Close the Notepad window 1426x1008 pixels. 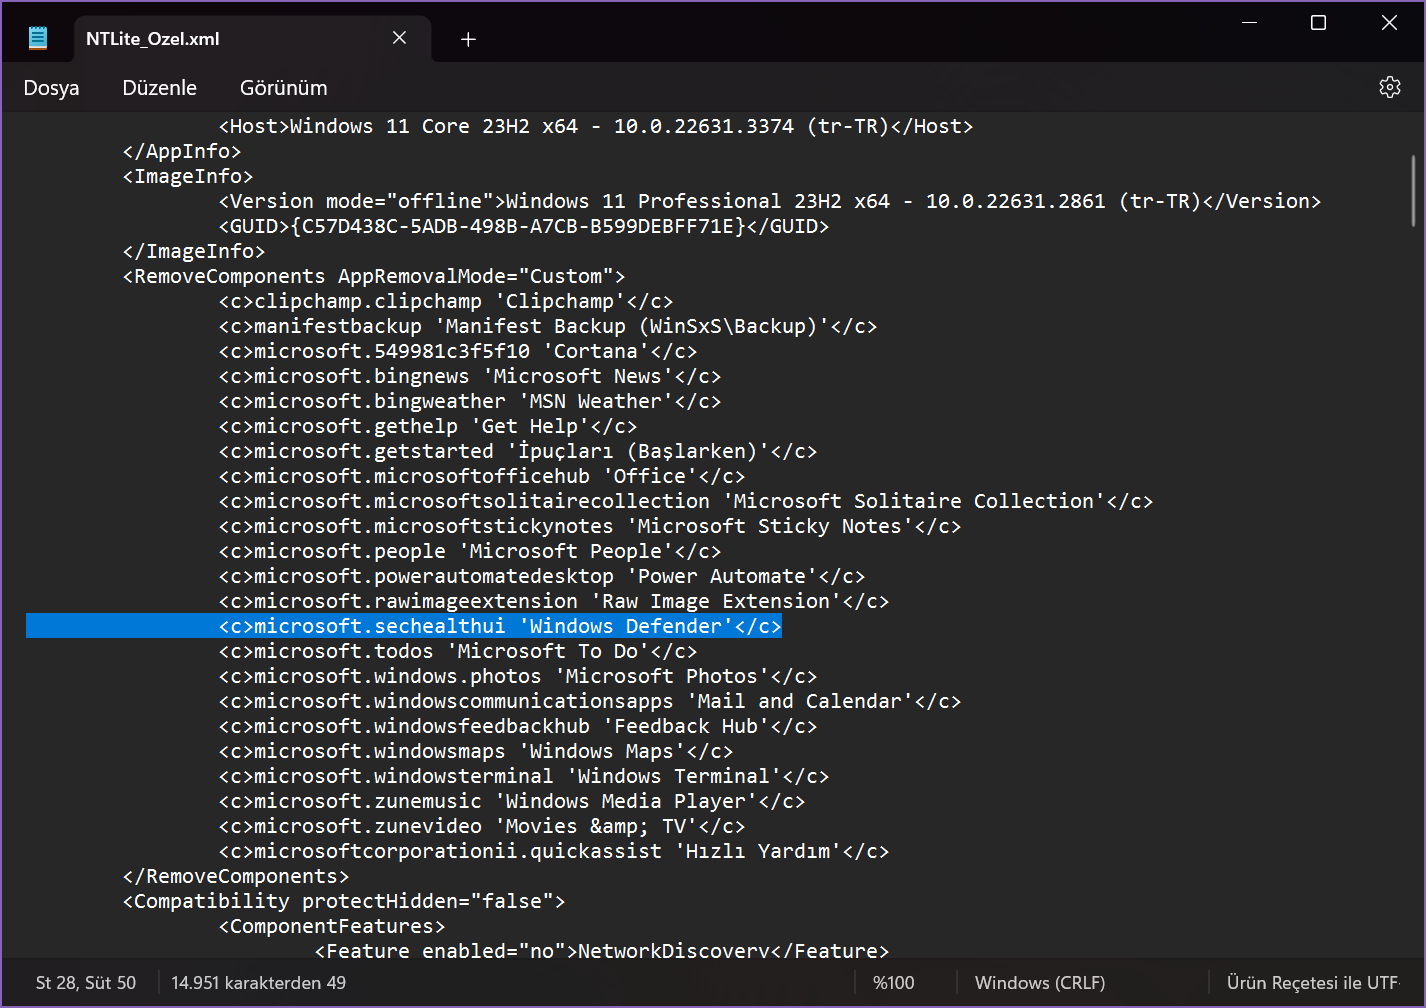click(x=1389, y=22)
